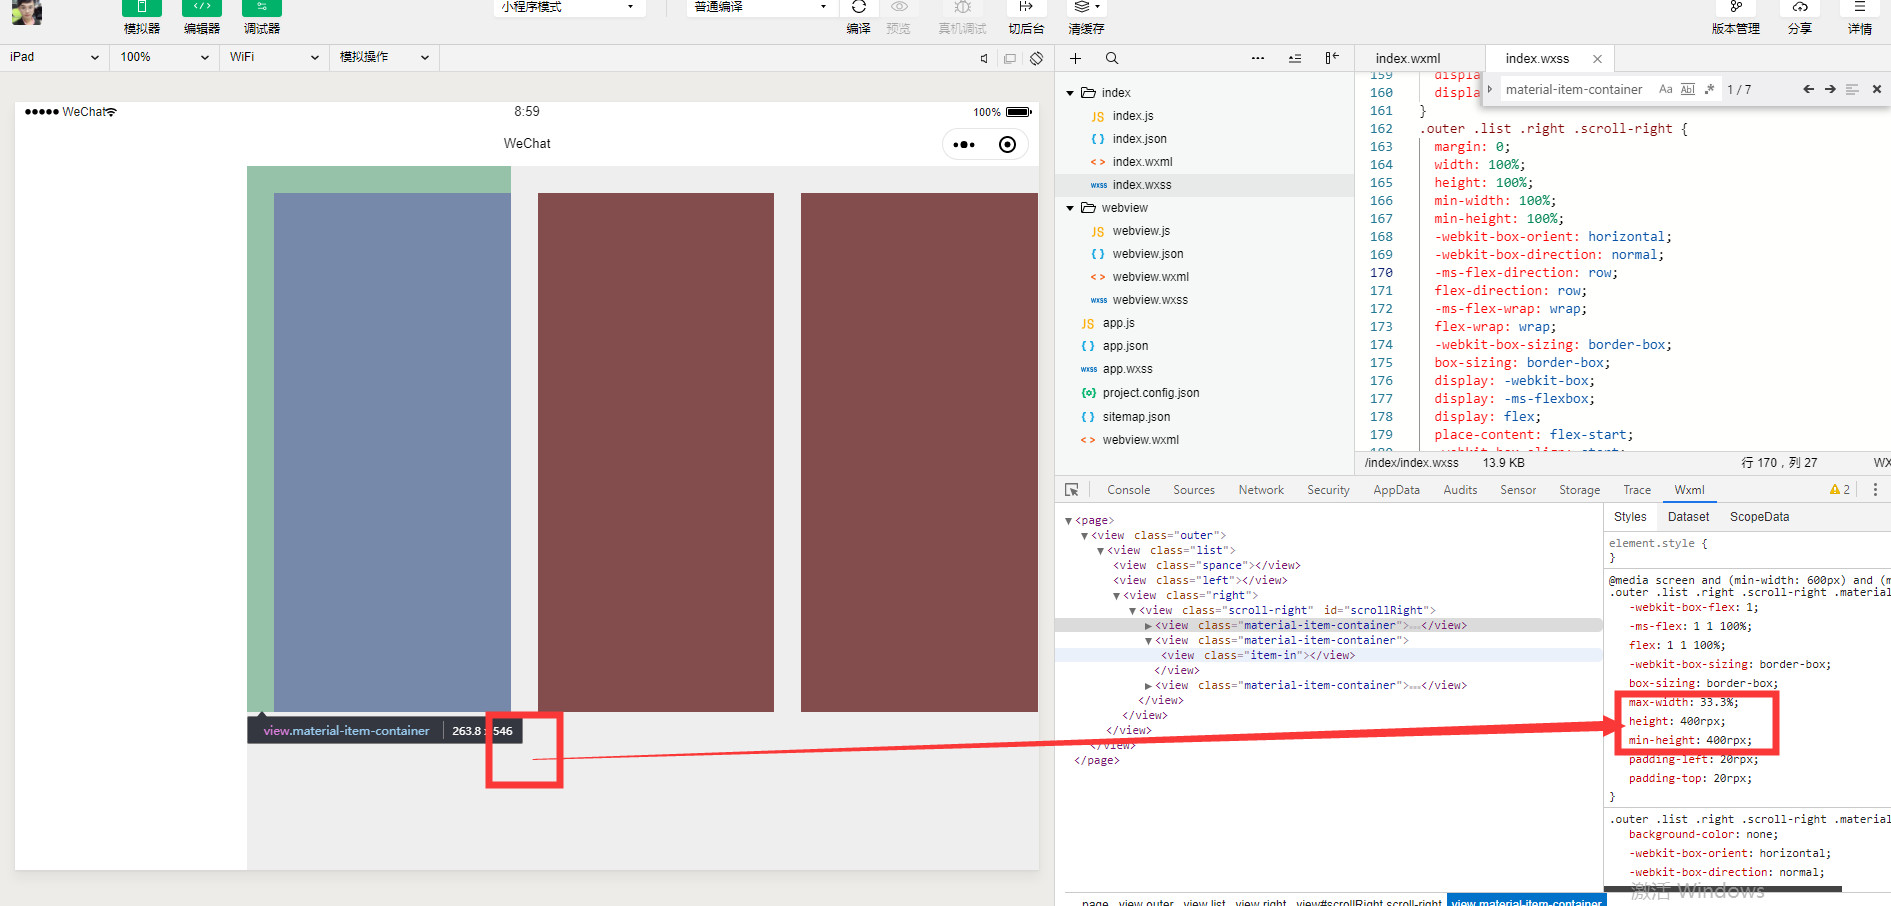Close the index.wxss editor tab
The height and width of the screenshot is (906, 1891).
click(x=1597, y=59)
